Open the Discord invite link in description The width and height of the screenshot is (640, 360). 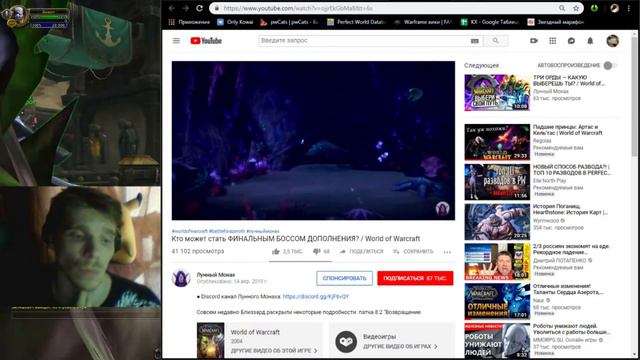[316, 297]
